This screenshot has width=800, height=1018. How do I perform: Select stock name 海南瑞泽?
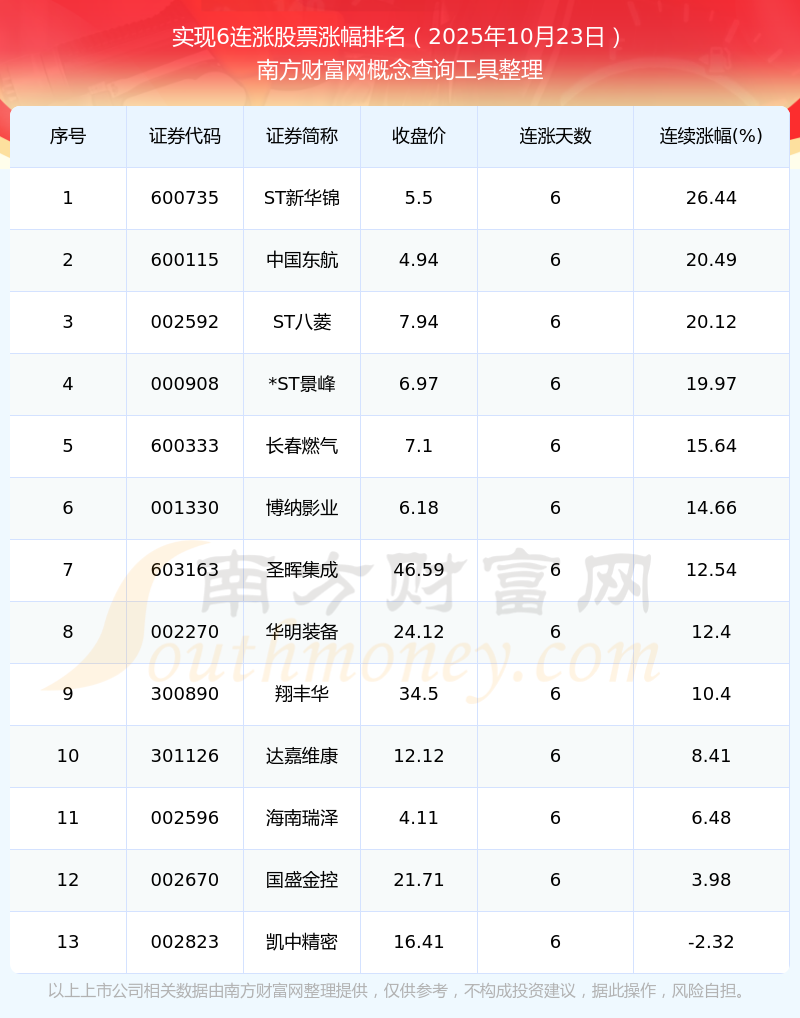coord(302,818)
